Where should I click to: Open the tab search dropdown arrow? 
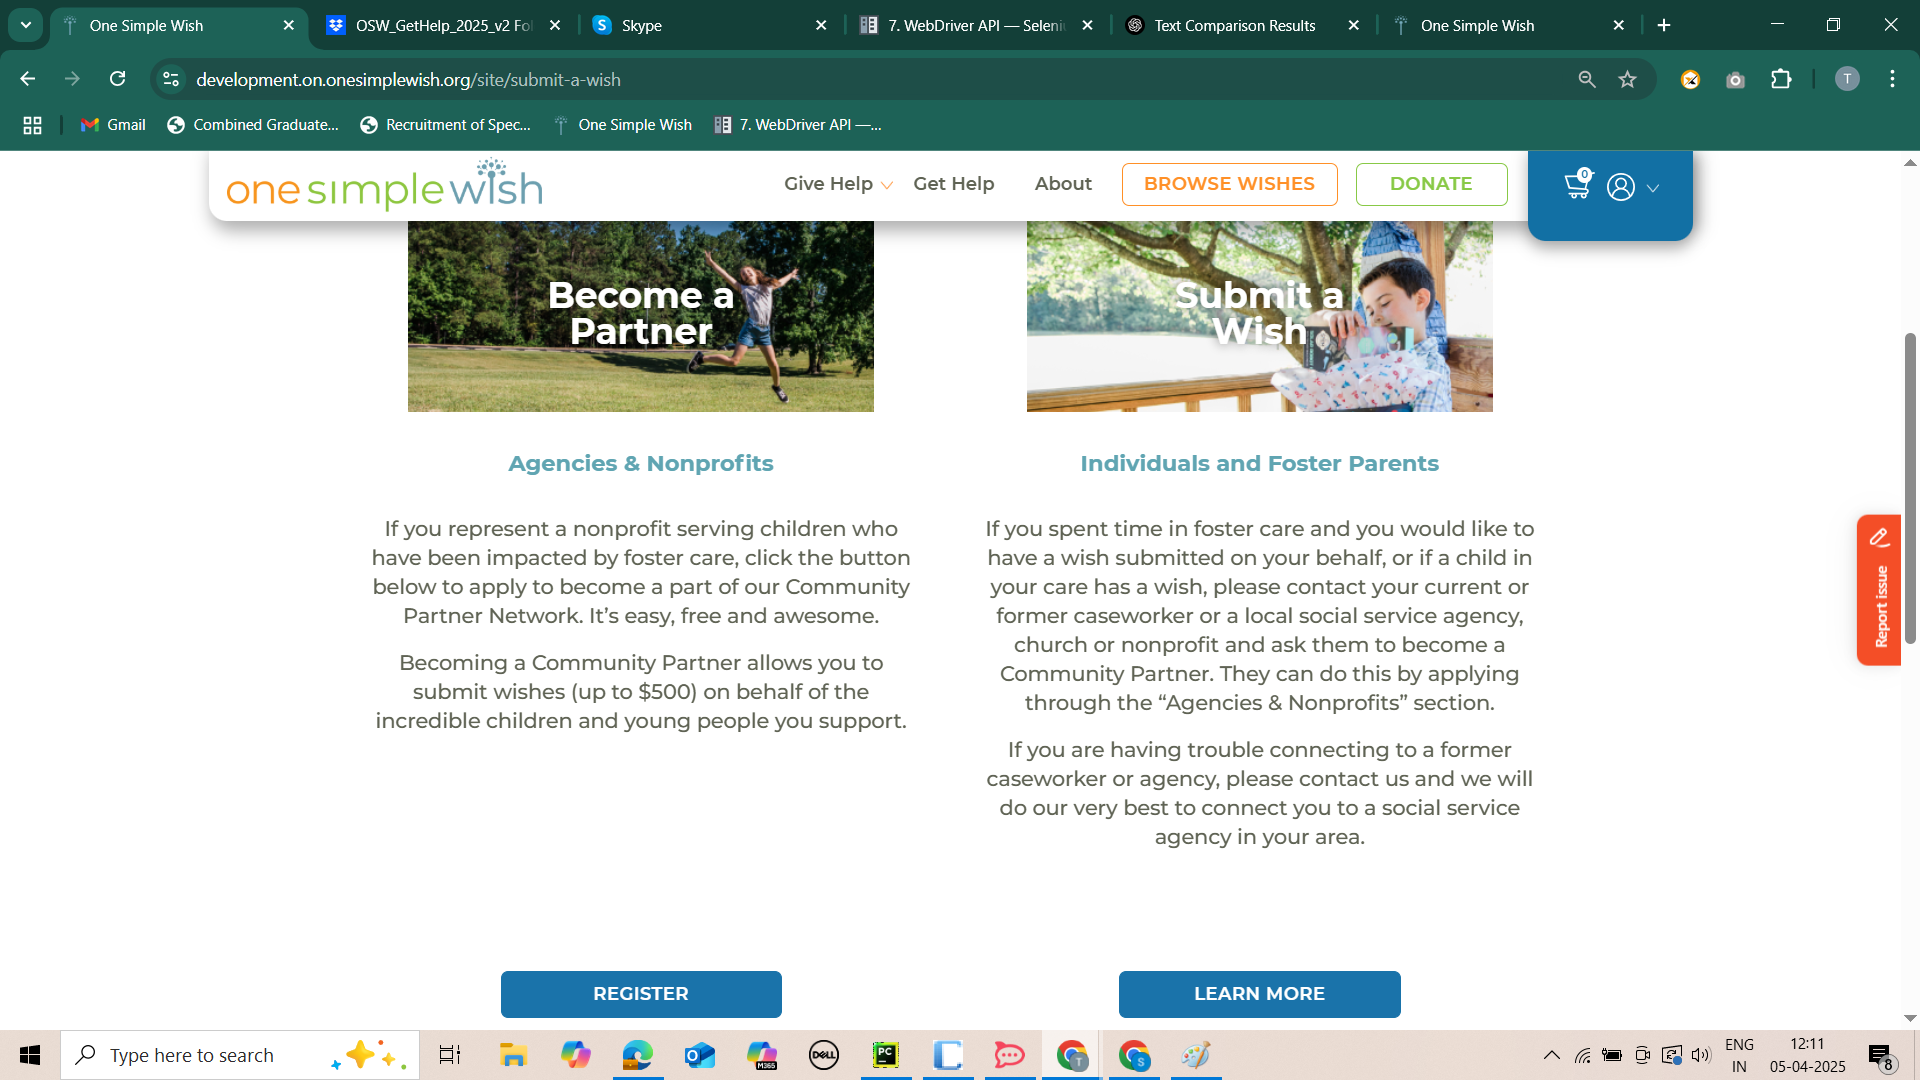tap(26, 25)
